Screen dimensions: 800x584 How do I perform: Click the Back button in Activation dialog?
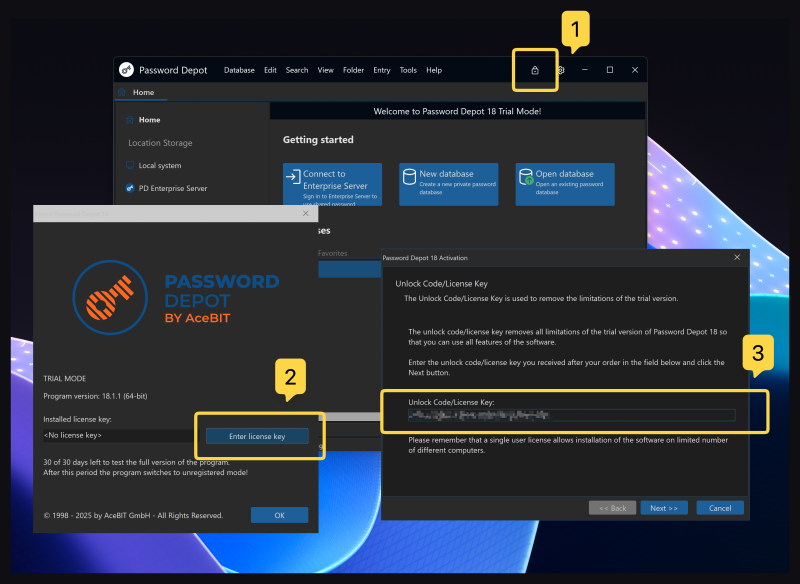(x=612, y=508)
